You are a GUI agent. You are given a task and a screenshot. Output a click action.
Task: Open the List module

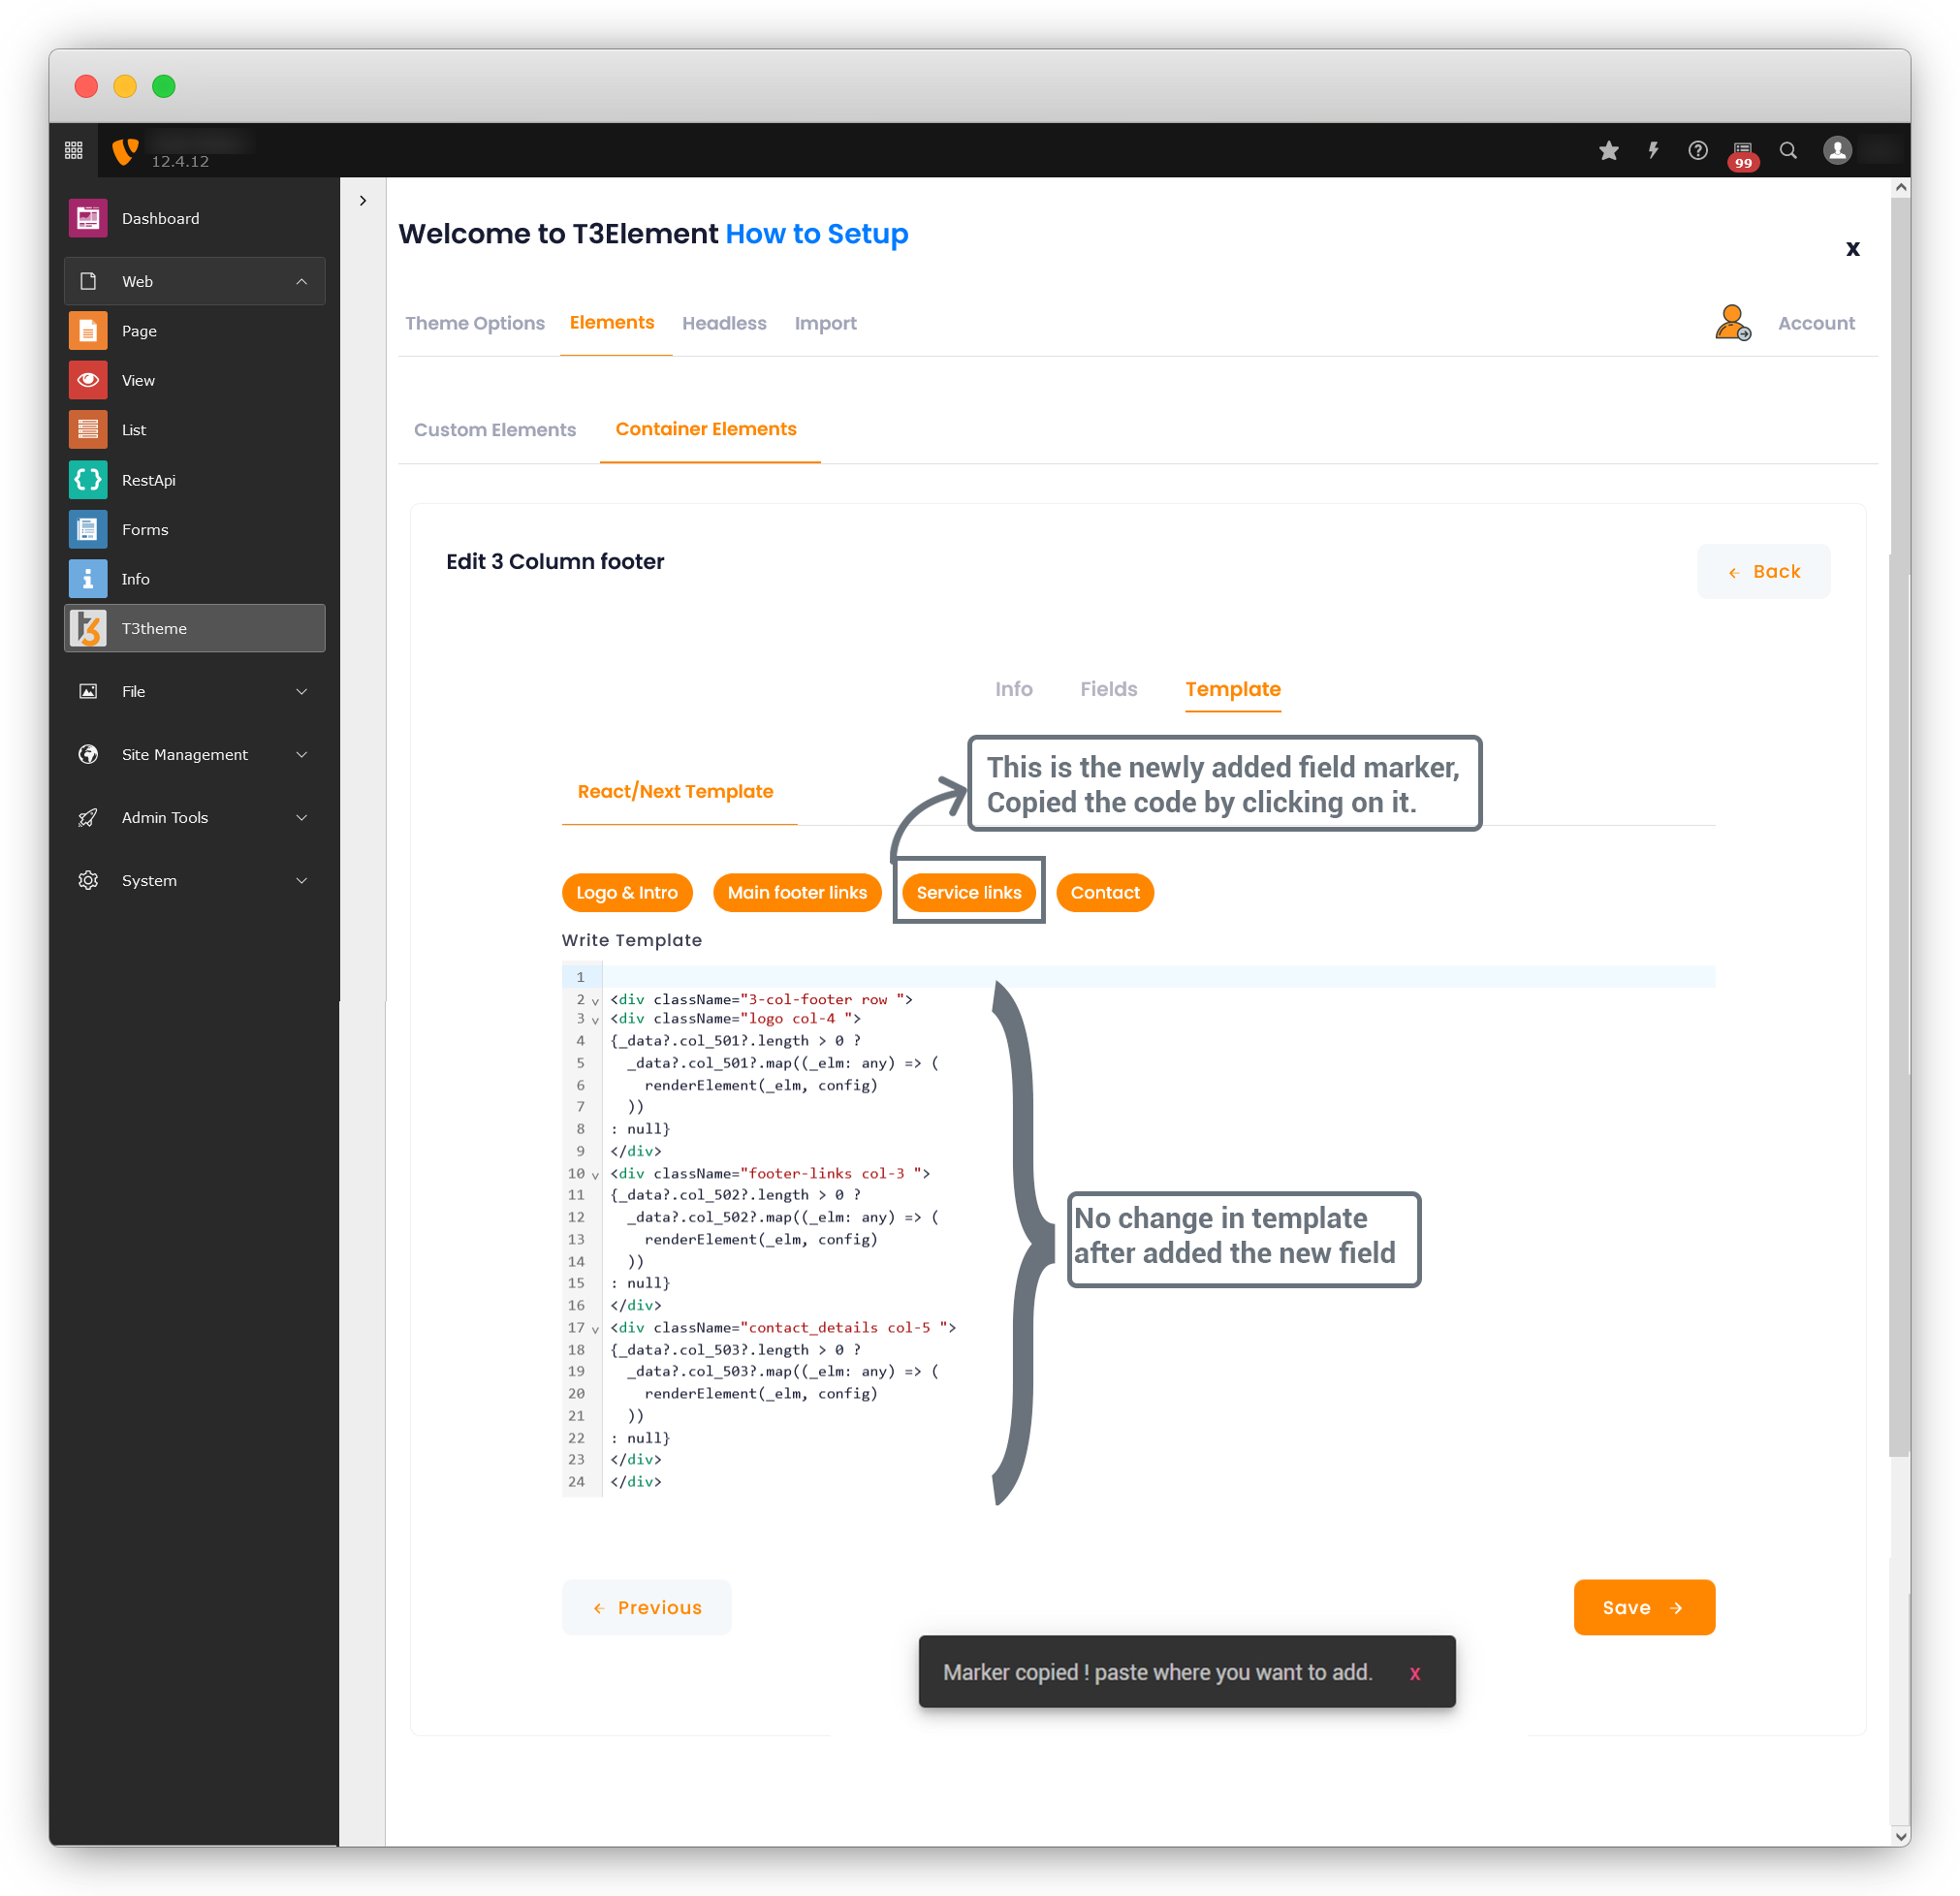[195, 430]
